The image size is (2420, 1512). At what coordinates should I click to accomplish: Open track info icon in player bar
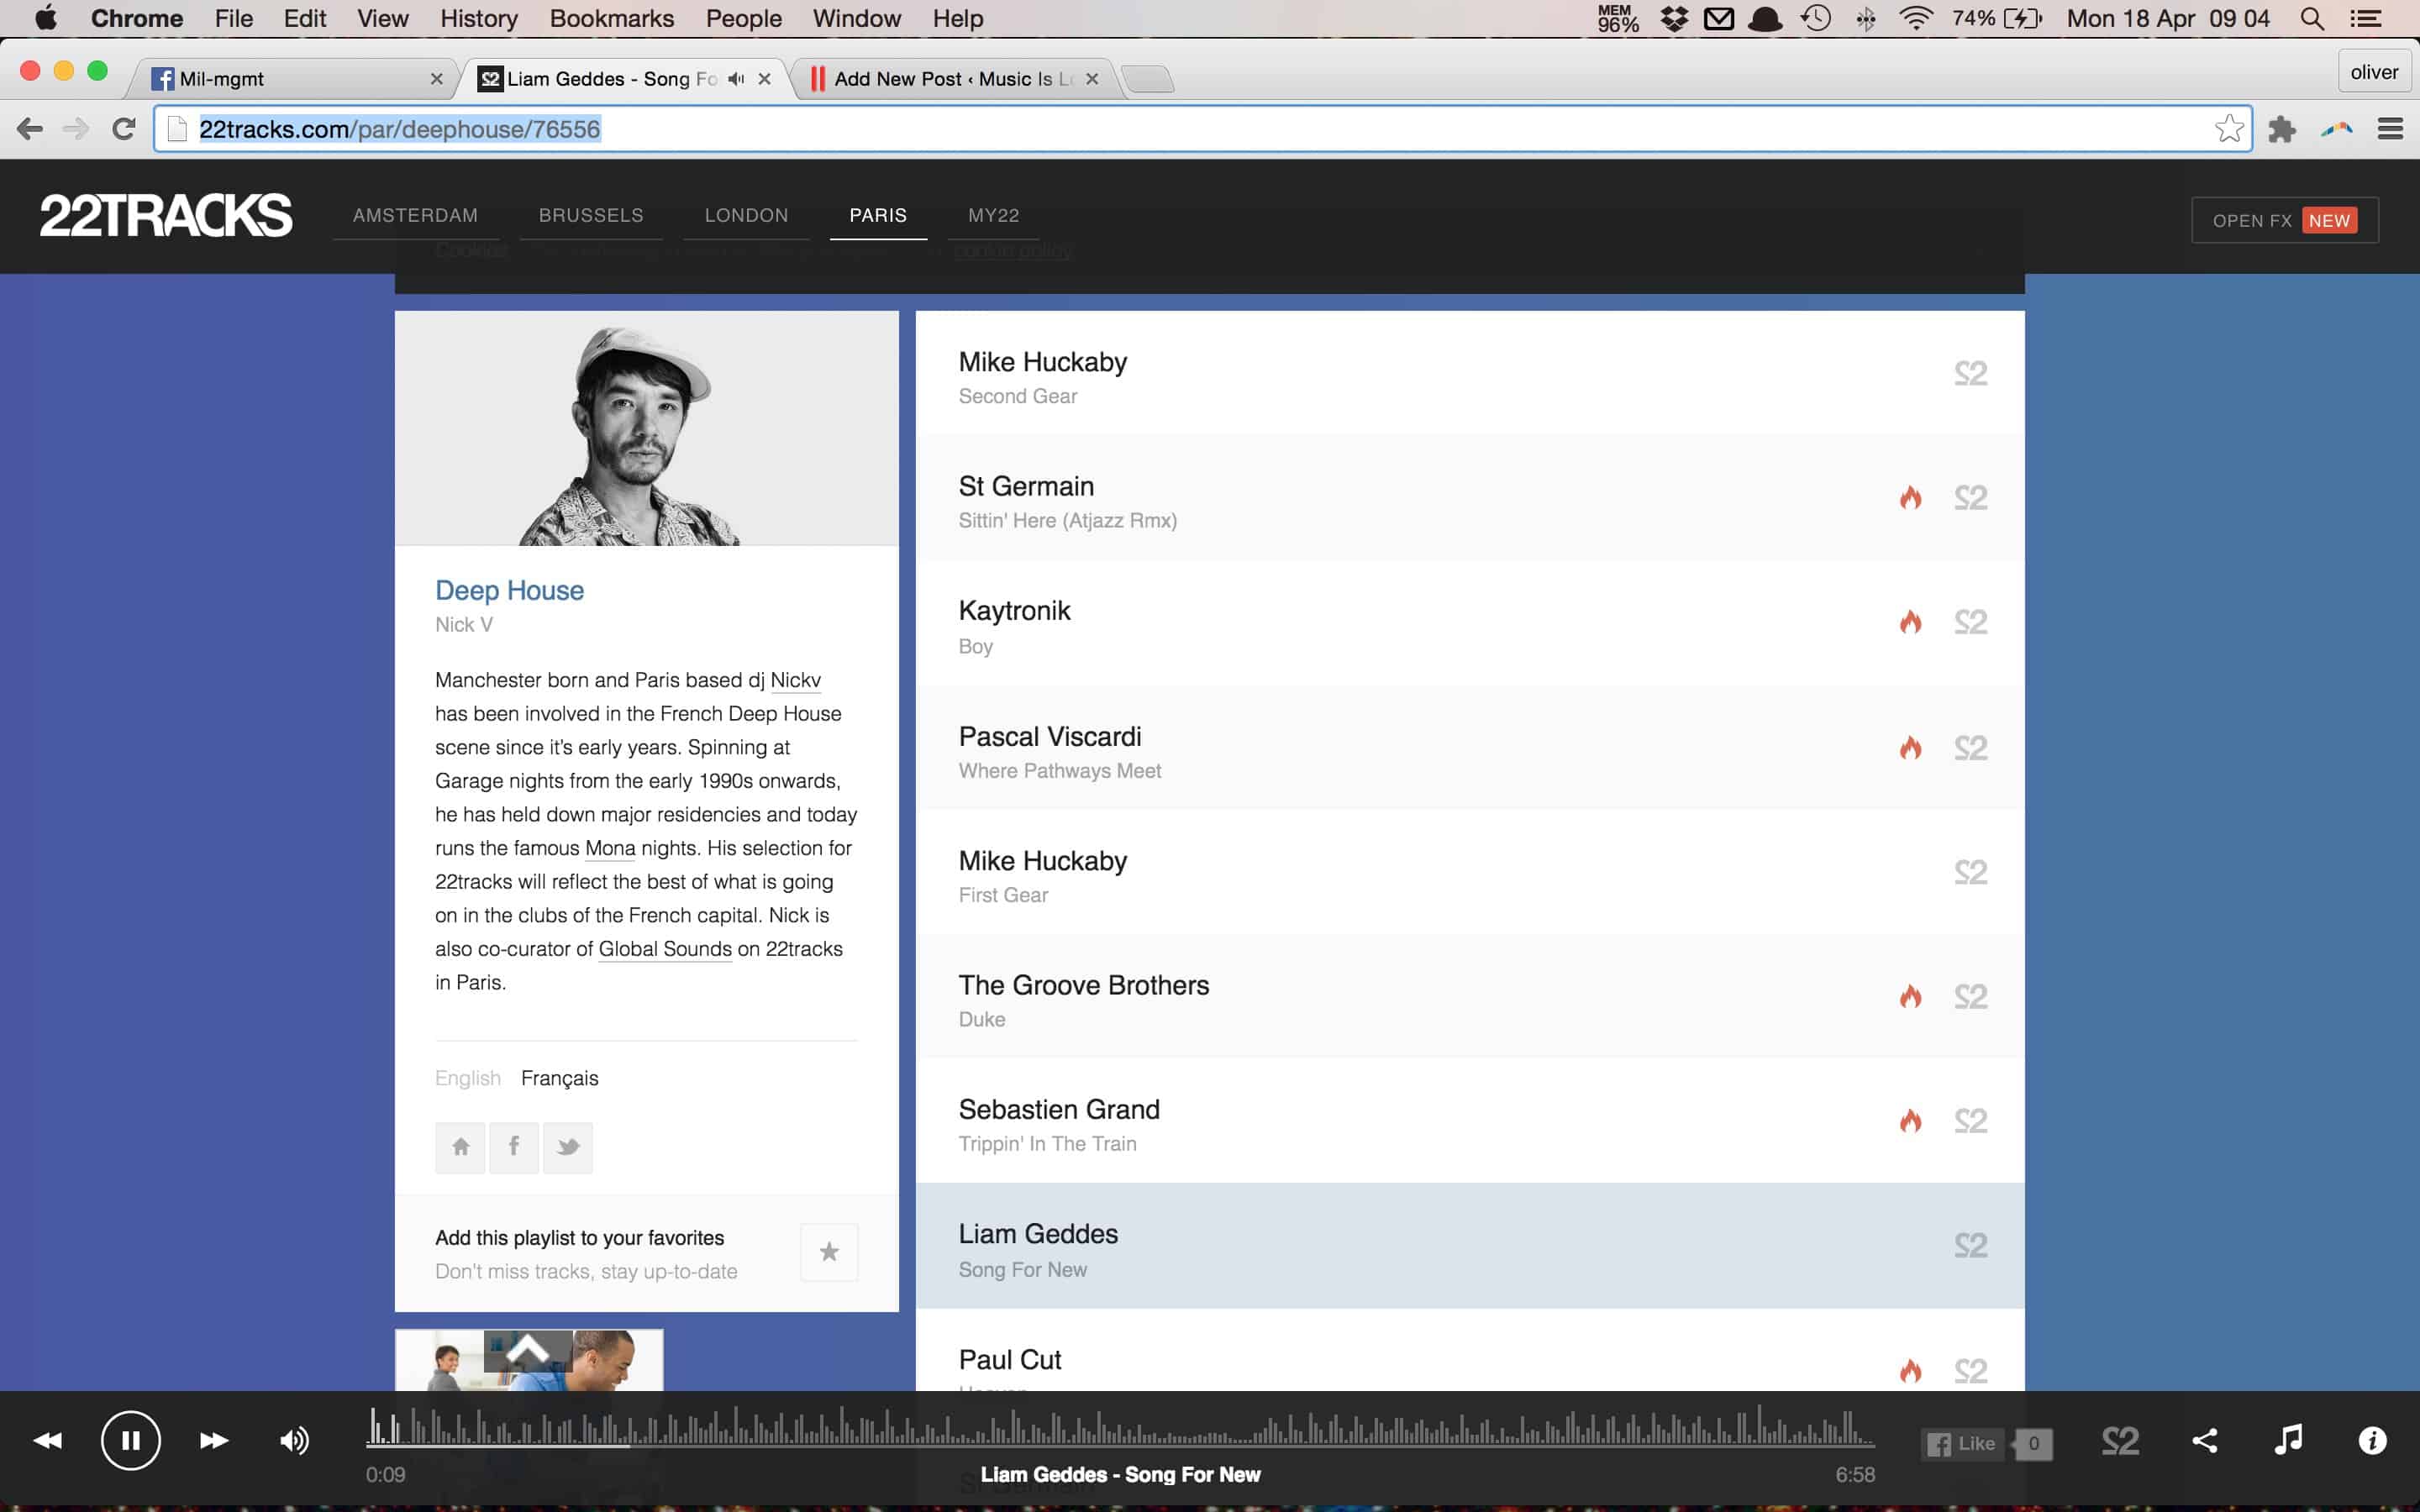(2372, 1440)
